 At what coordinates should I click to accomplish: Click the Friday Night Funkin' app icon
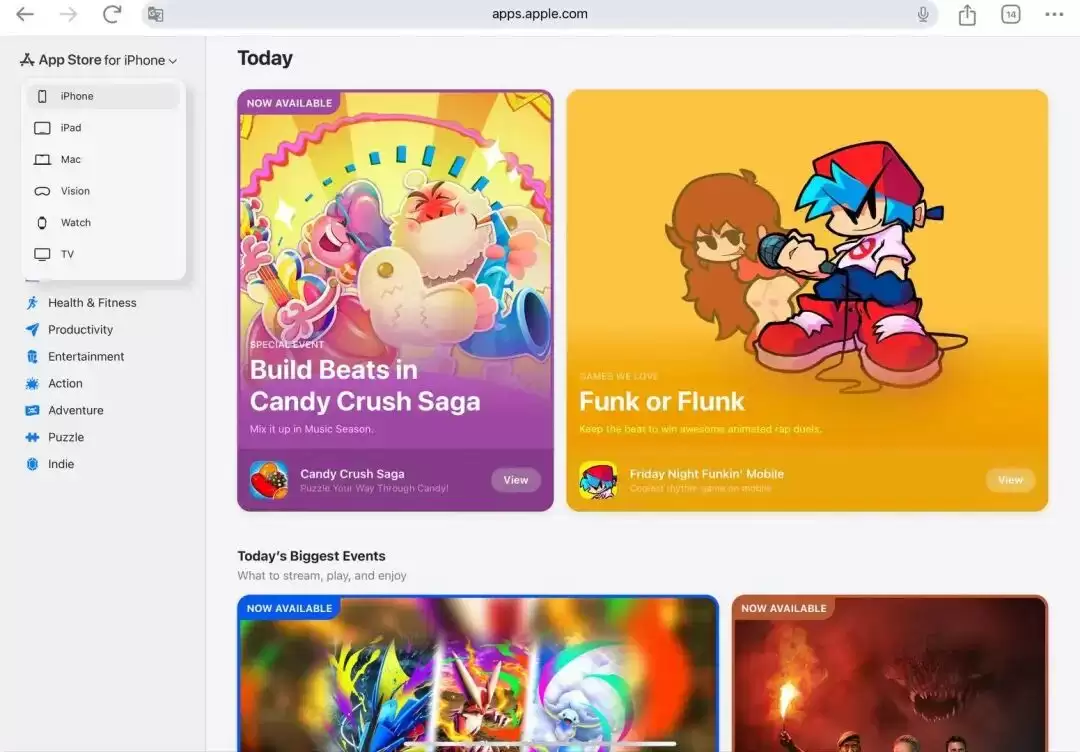[598, 480]
